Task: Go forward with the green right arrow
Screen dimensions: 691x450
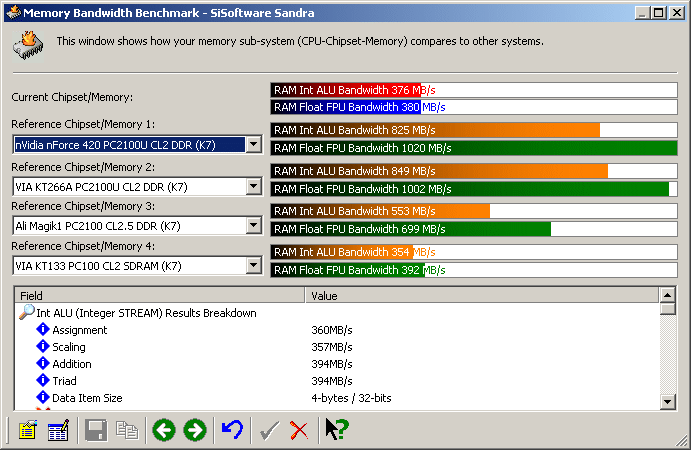Action: tap(195, 430)
